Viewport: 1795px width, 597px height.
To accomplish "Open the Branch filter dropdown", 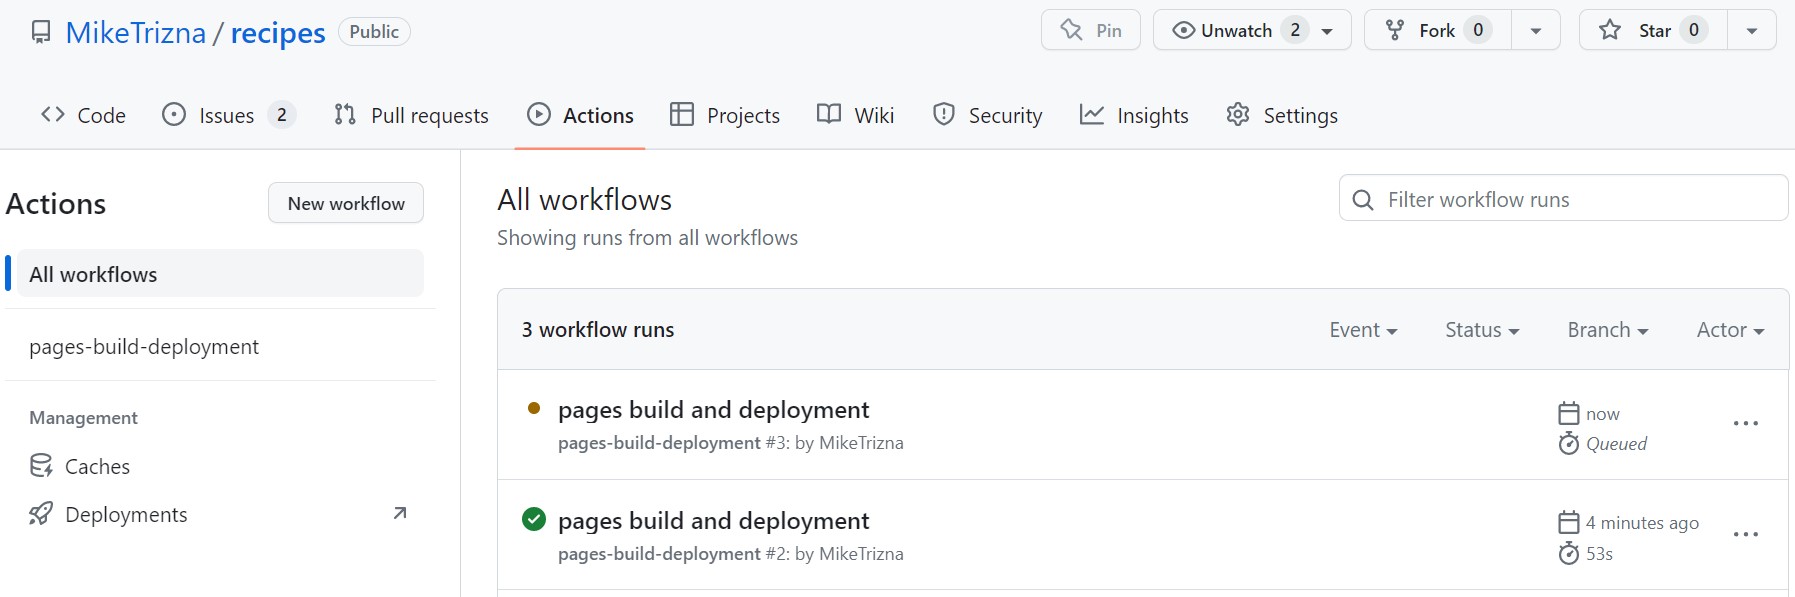I will pos(1608,330).
